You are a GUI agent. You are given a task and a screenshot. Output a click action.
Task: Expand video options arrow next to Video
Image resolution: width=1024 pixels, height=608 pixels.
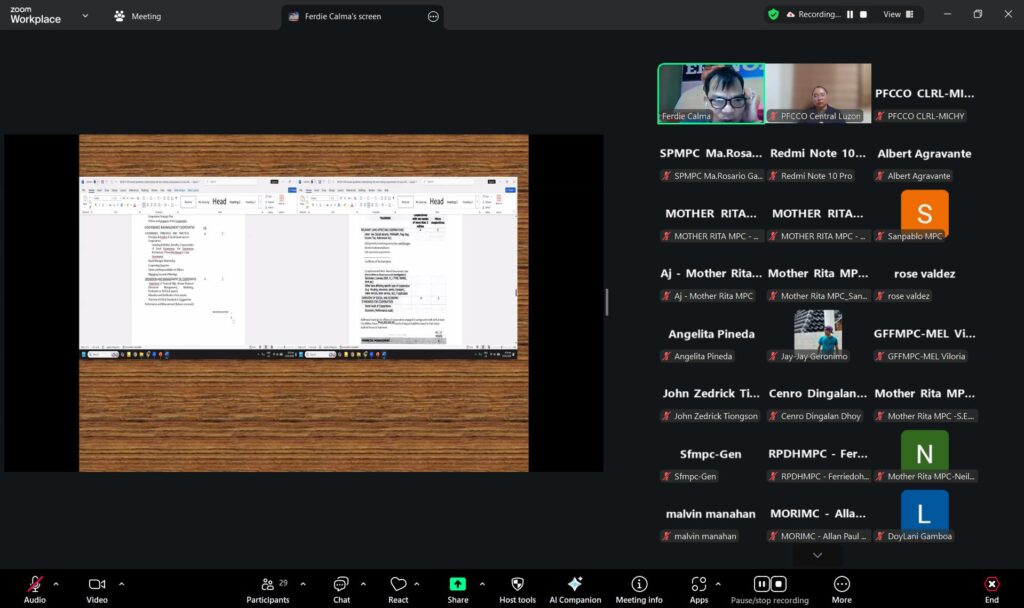(122, 583)
